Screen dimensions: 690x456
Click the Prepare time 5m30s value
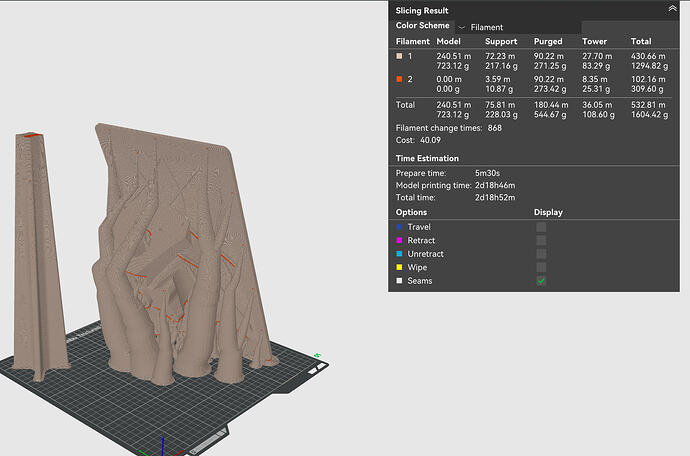(487, 173)
